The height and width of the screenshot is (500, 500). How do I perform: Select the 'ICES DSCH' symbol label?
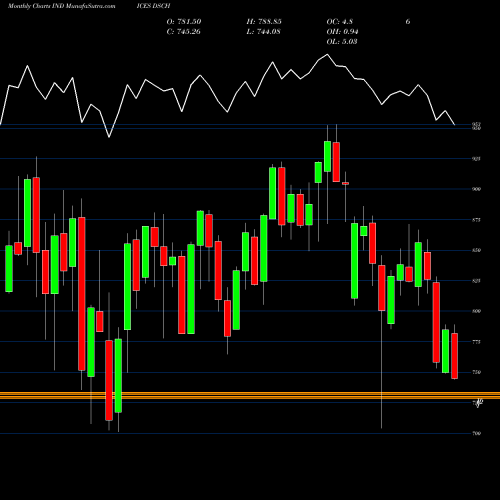pyautogui.click(x=153, y=6)
